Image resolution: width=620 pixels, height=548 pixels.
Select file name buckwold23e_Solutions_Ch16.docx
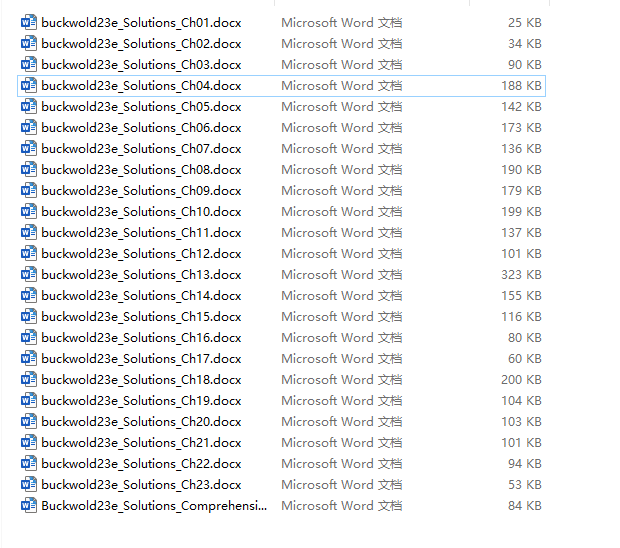[x=141, y=337]
